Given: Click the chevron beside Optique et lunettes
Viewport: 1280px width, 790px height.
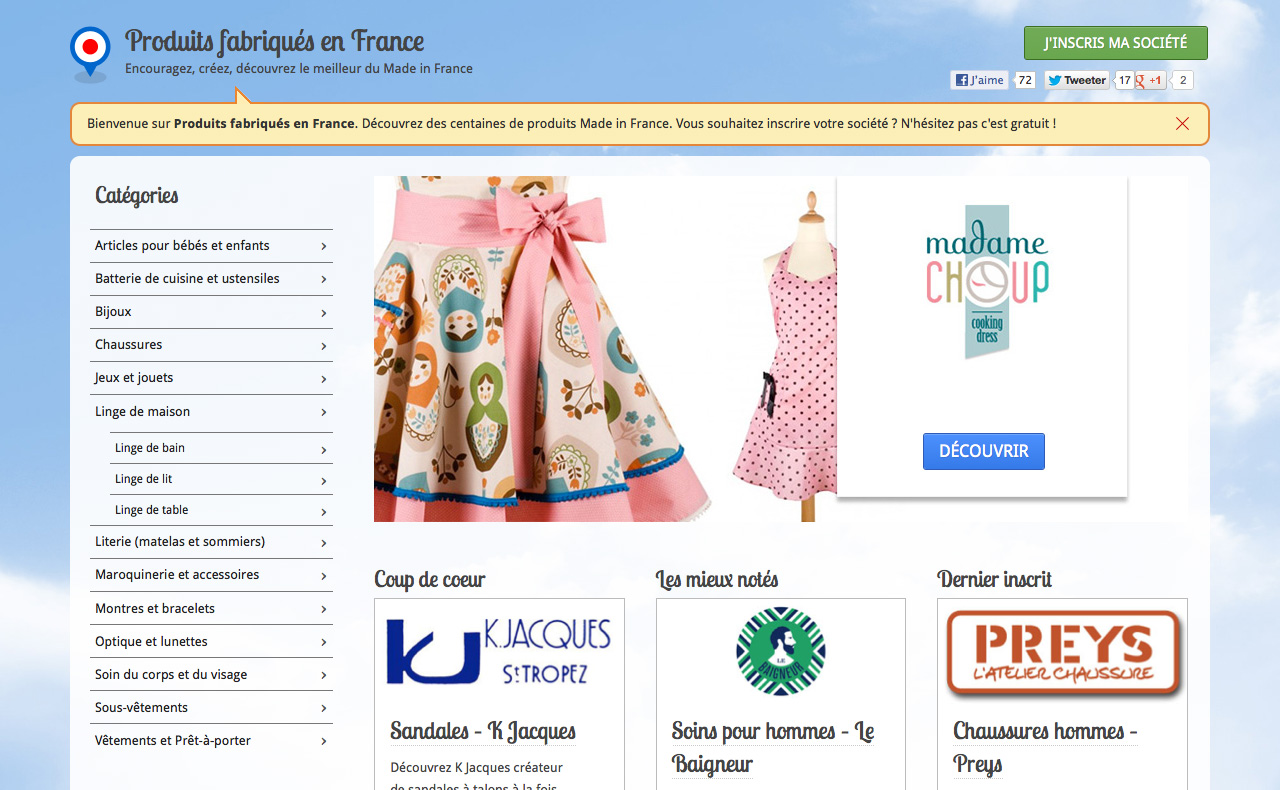Looking at the screenshot, I should [x=324, y=643].
